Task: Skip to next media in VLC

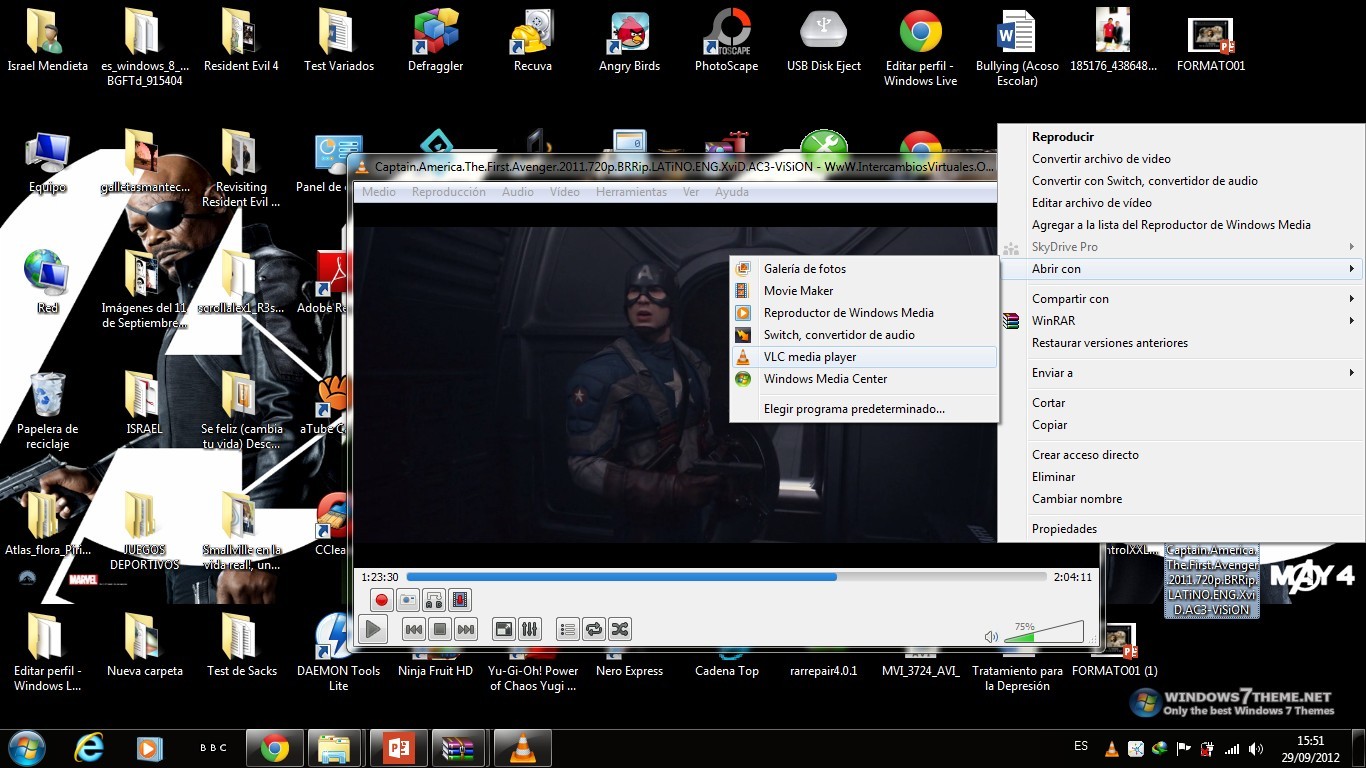Action: coord(465,629)
